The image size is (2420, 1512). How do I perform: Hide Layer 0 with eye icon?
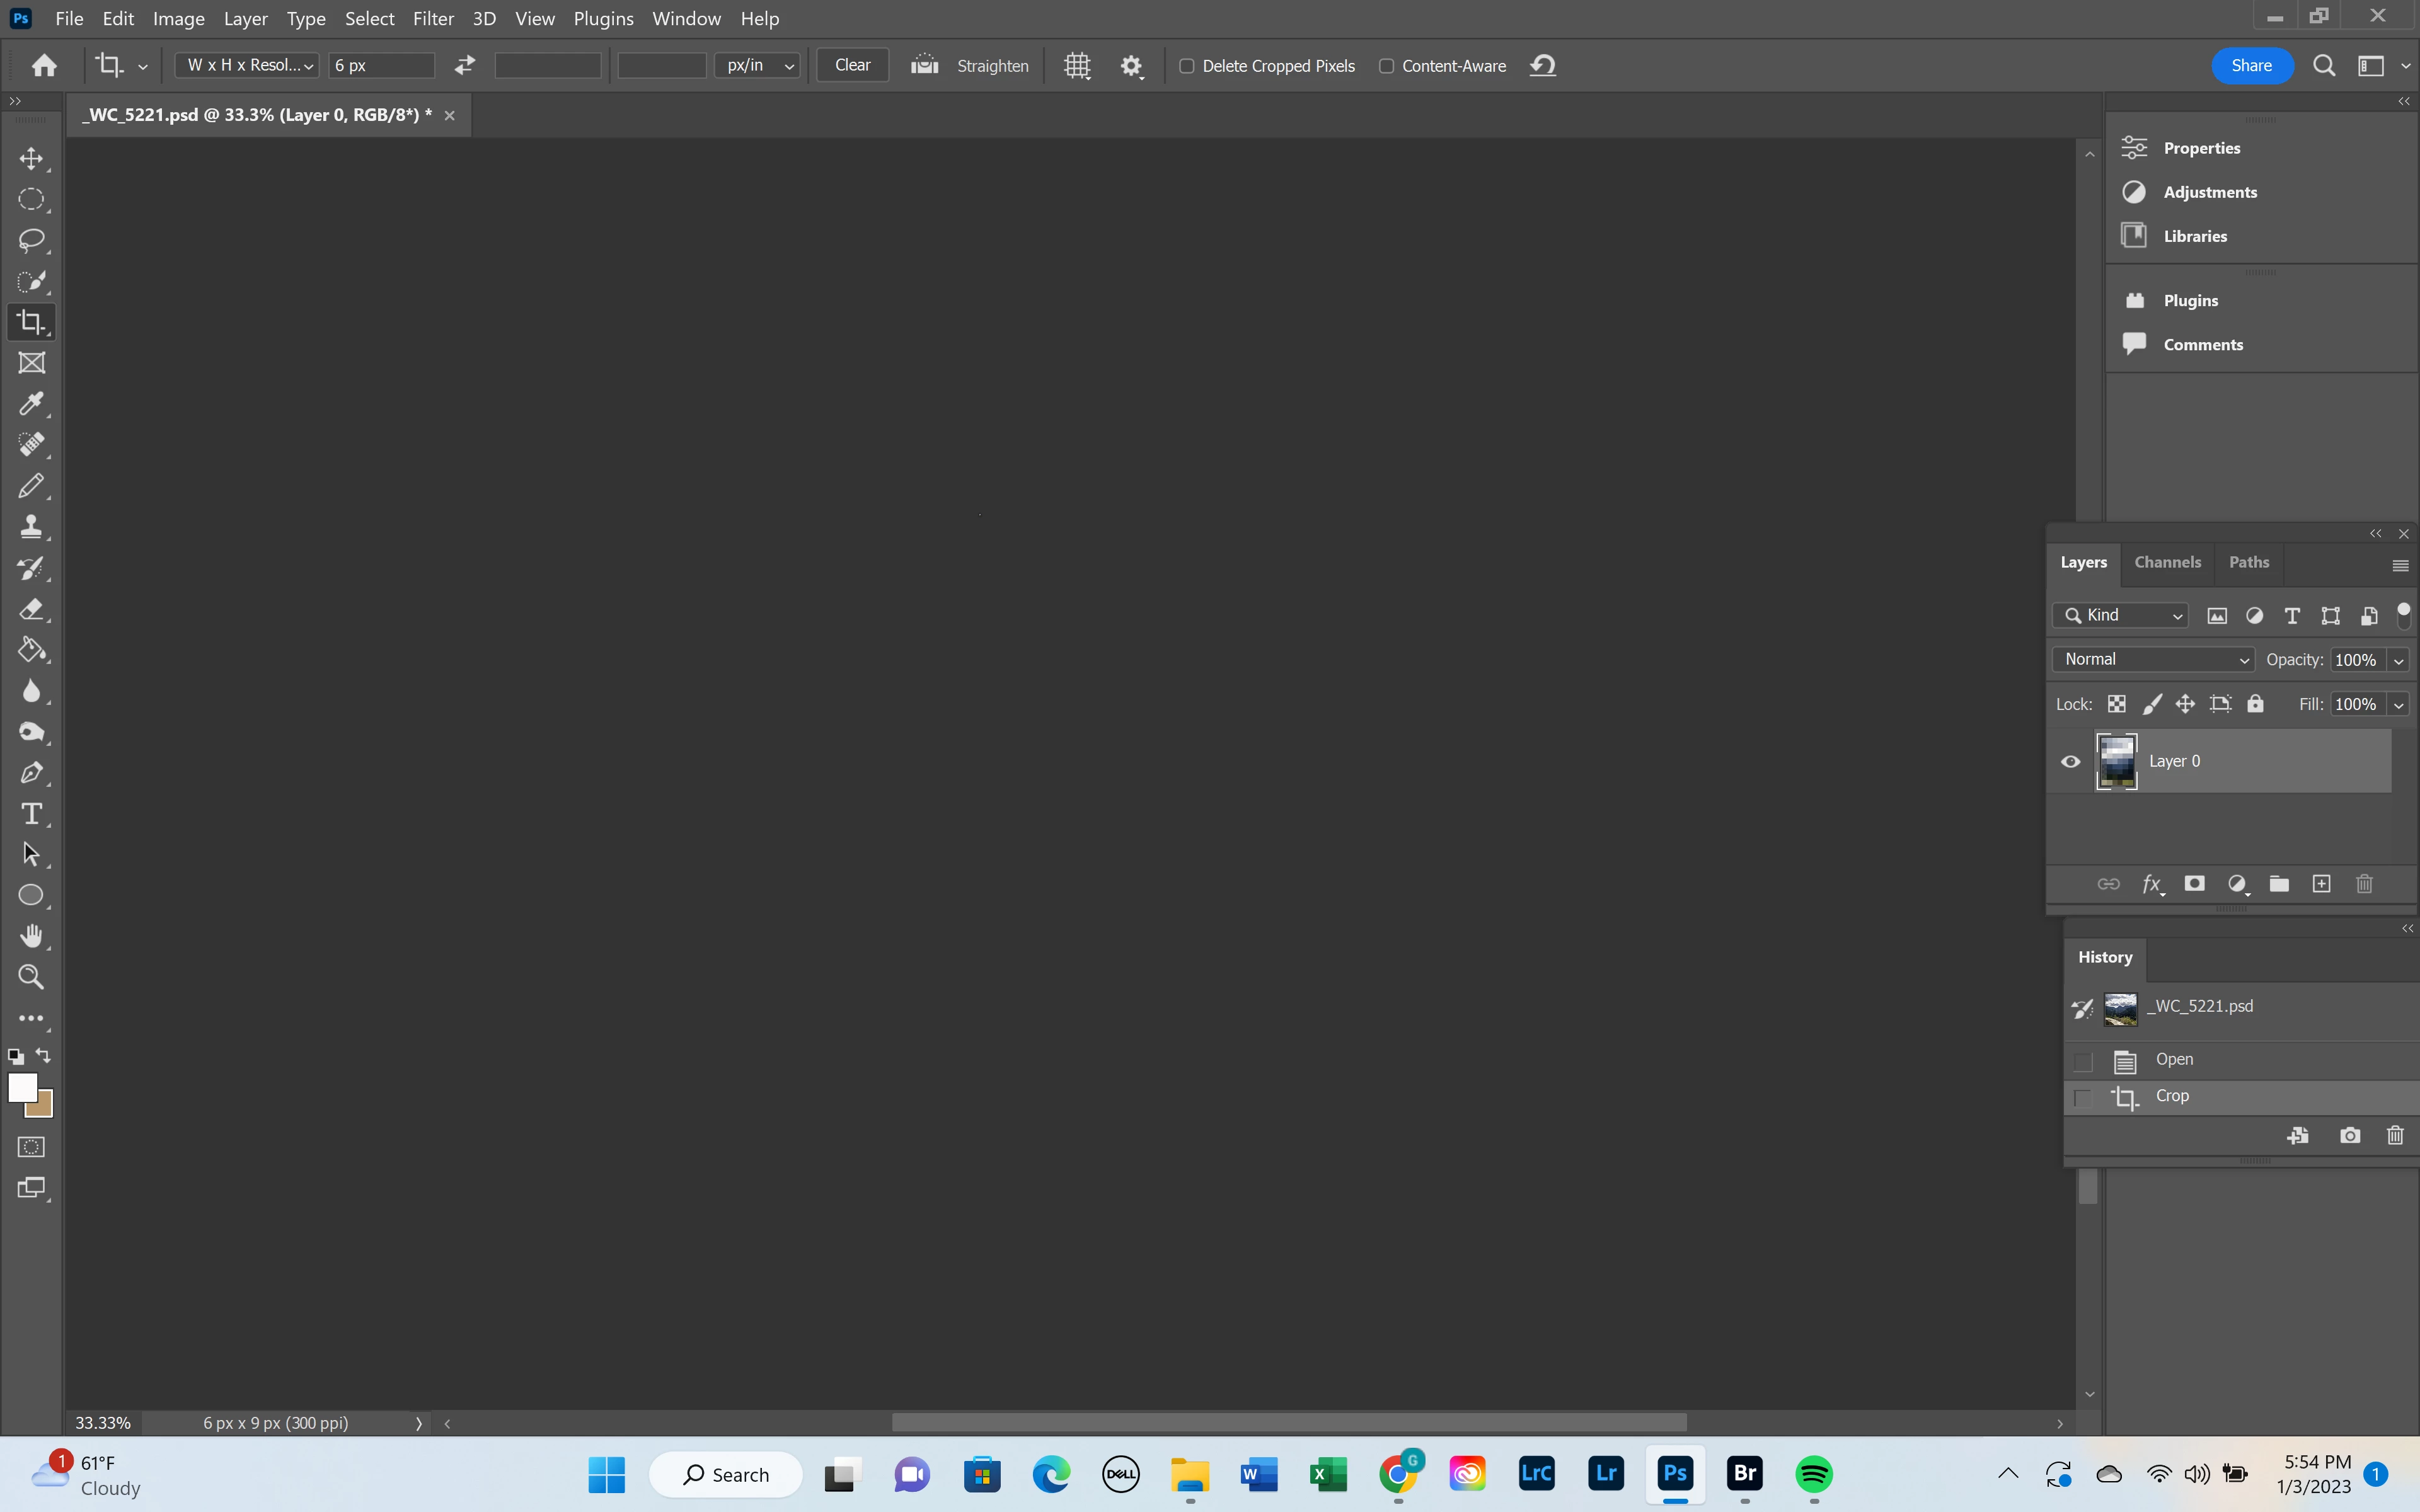2070,762
